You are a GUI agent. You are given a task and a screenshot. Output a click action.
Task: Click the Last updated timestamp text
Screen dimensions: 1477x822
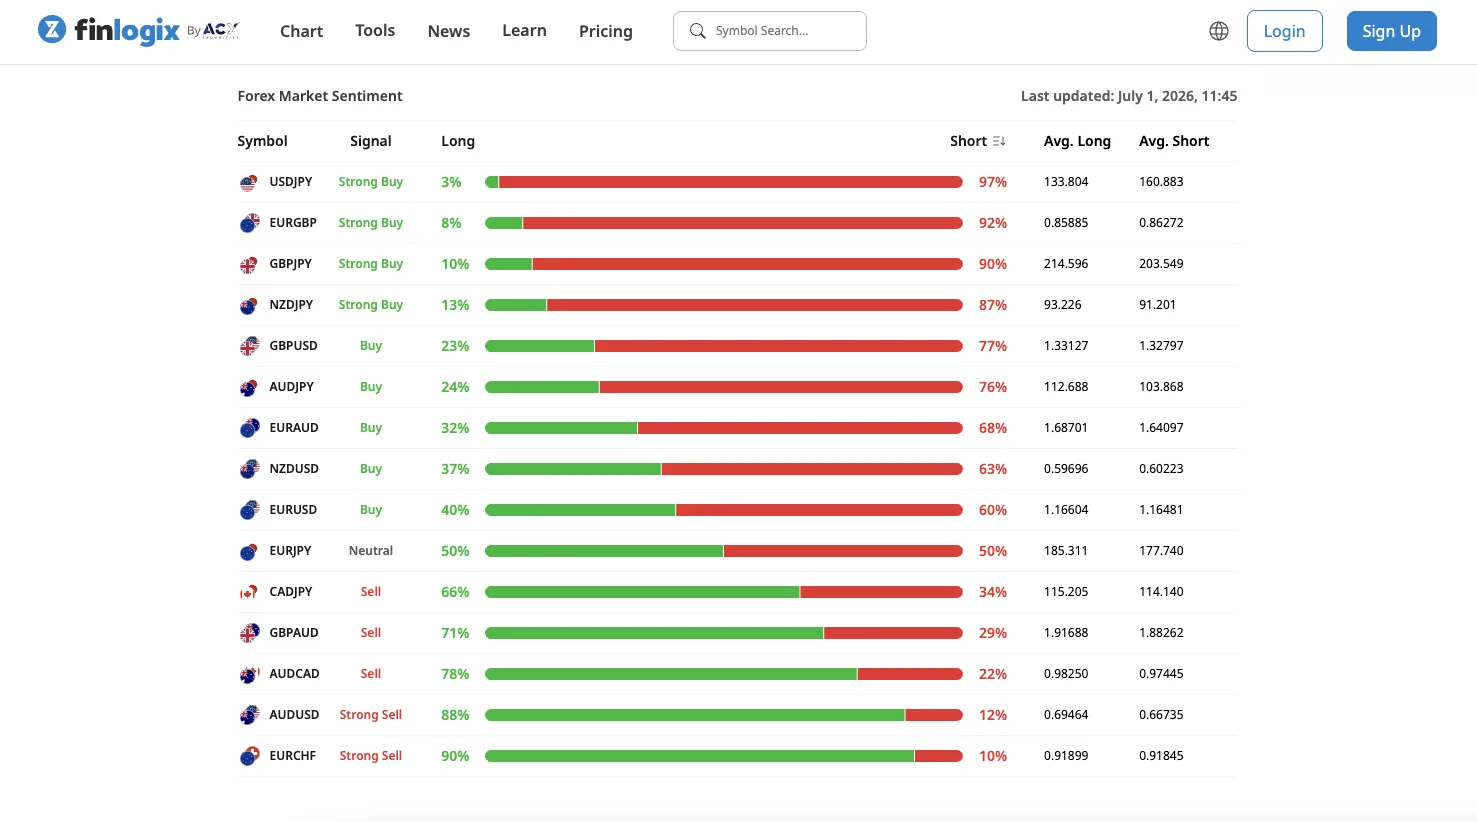pyautogui.click(x=1129, y=96)
